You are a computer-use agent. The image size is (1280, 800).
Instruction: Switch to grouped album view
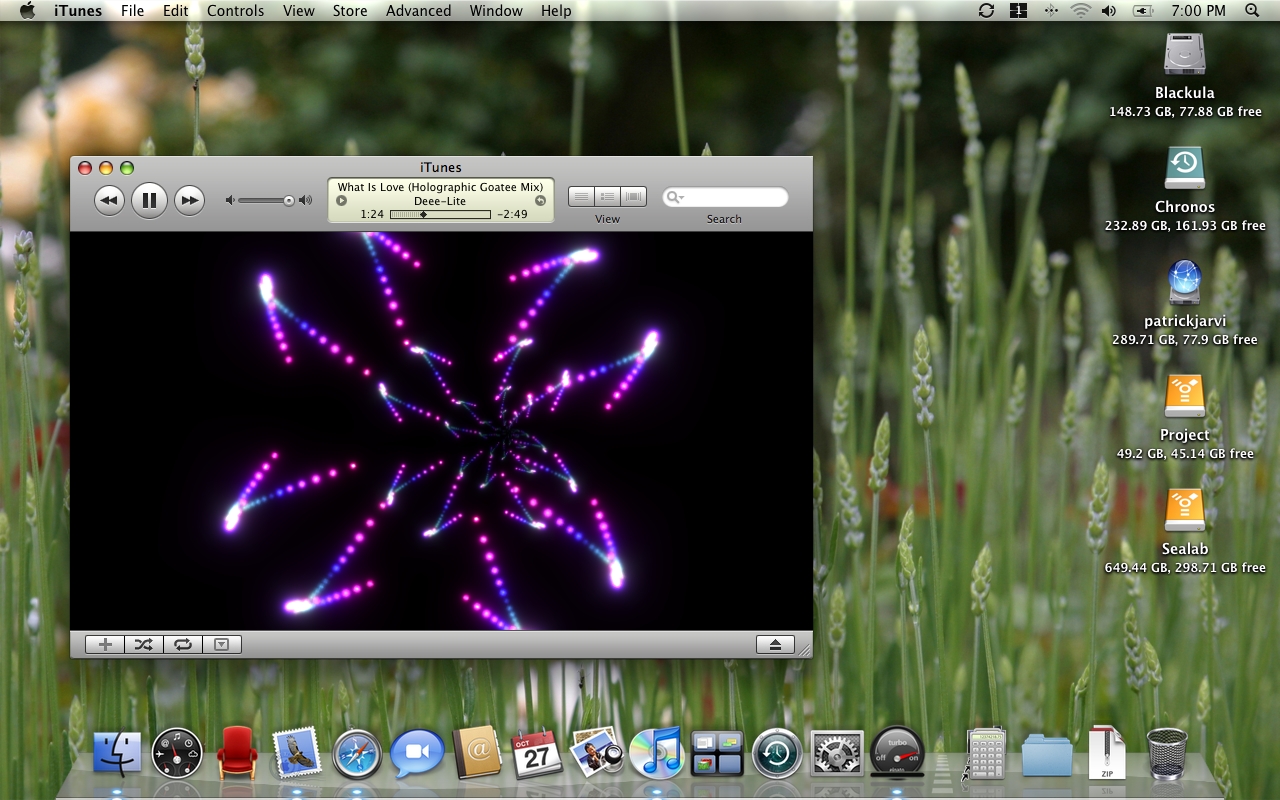pos(607,197)
